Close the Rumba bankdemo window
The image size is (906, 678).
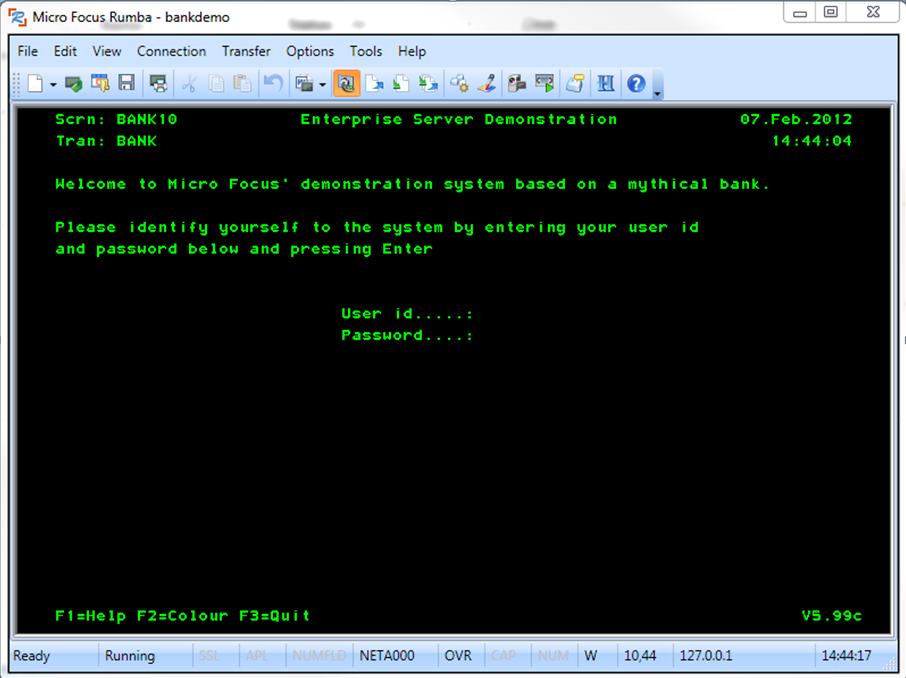(873, 12)
